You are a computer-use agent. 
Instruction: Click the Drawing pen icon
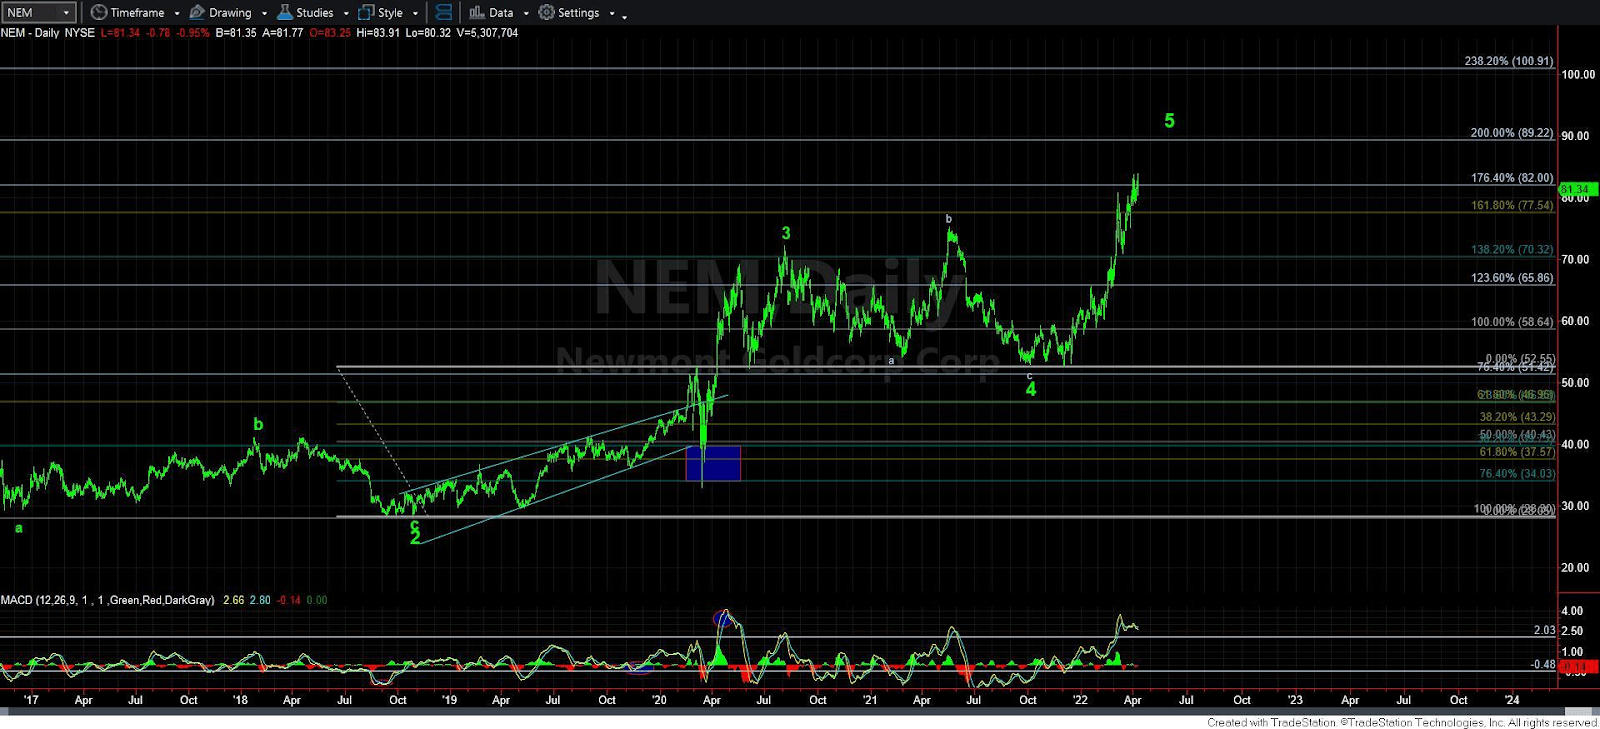point(197,13)
